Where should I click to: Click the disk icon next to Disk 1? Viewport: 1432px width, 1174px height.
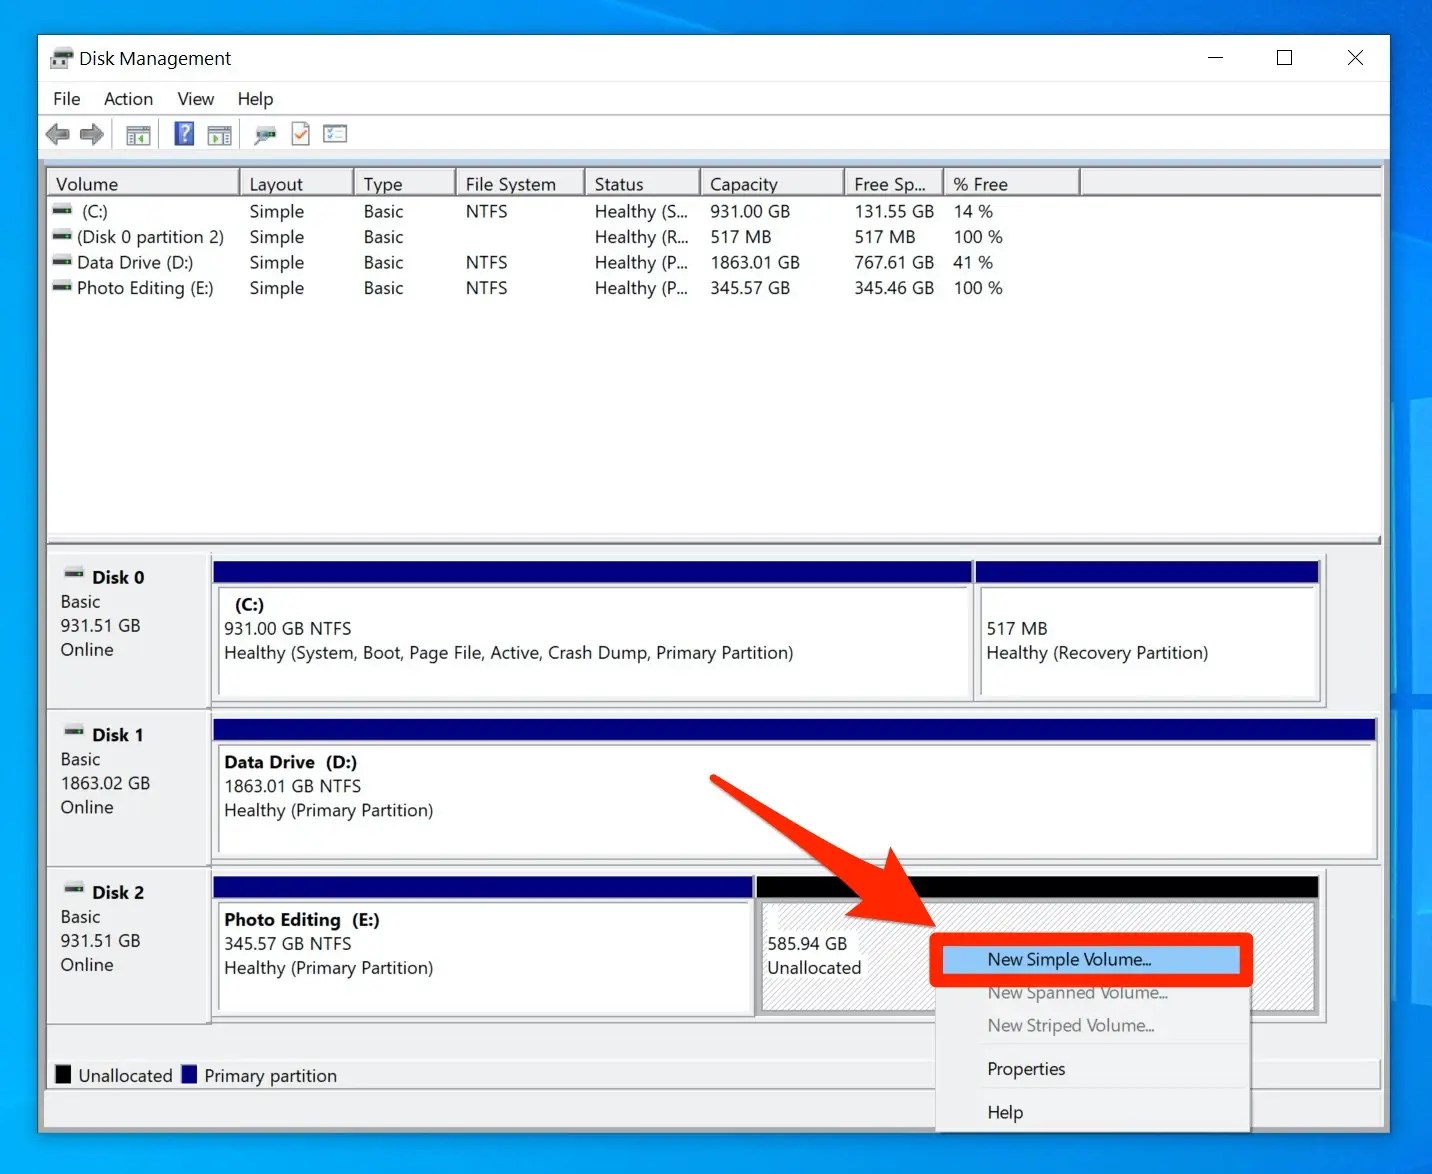click(74, 733)
